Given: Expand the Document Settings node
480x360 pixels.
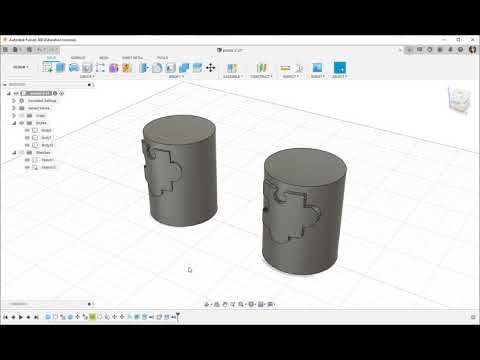Looking at the screenshot, I should click(14, 101).
